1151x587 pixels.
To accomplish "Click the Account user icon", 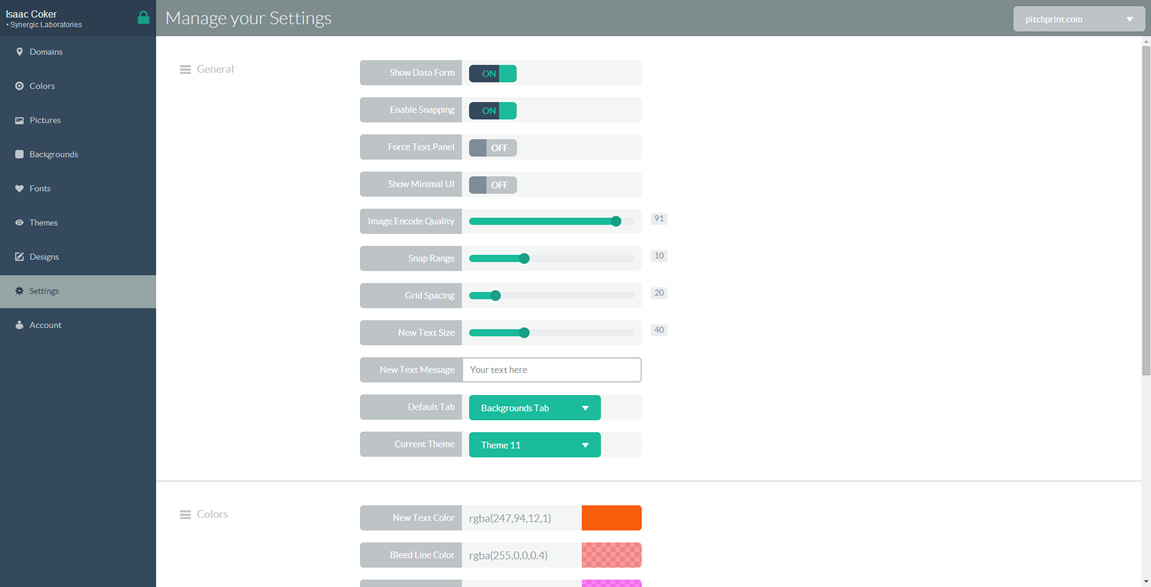I will 20,325.
